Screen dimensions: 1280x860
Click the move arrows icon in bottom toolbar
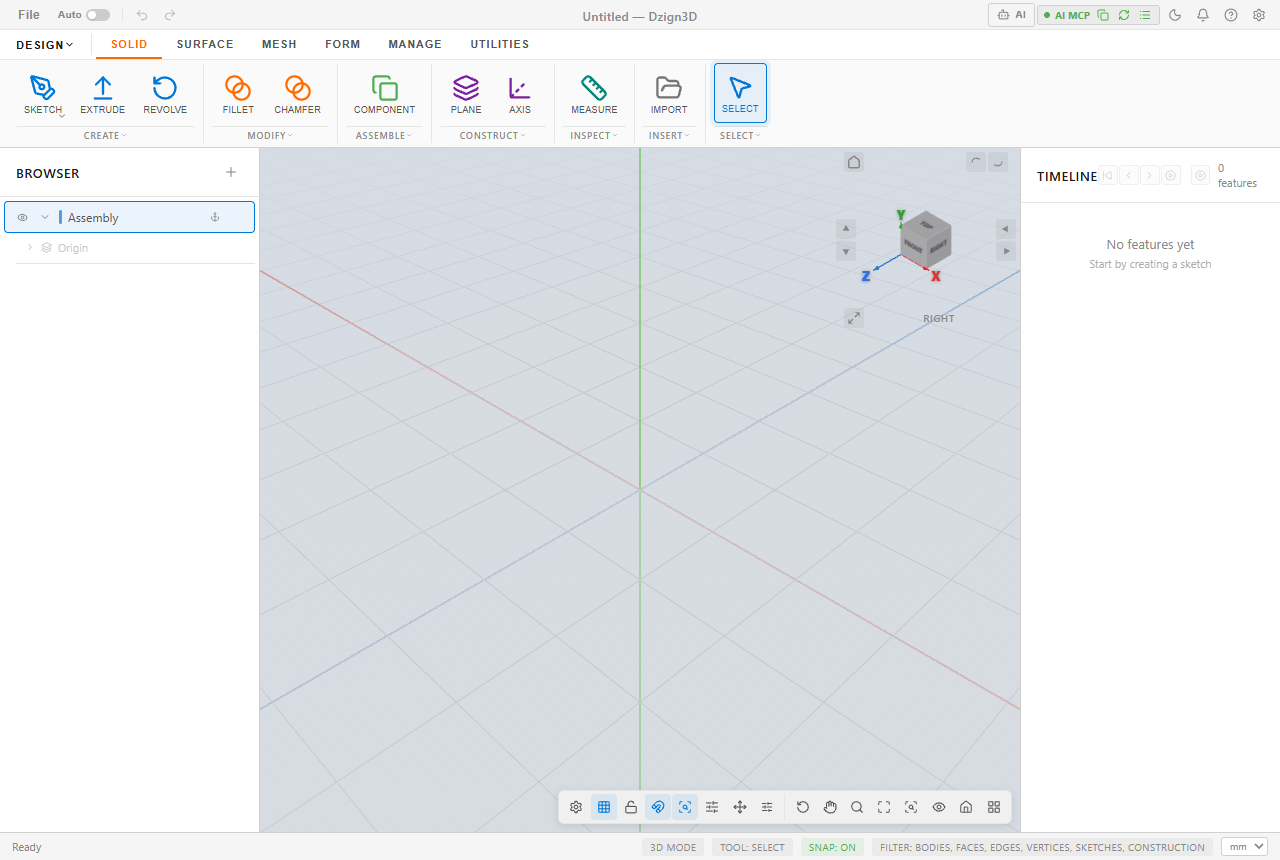[x=740, y=807]
